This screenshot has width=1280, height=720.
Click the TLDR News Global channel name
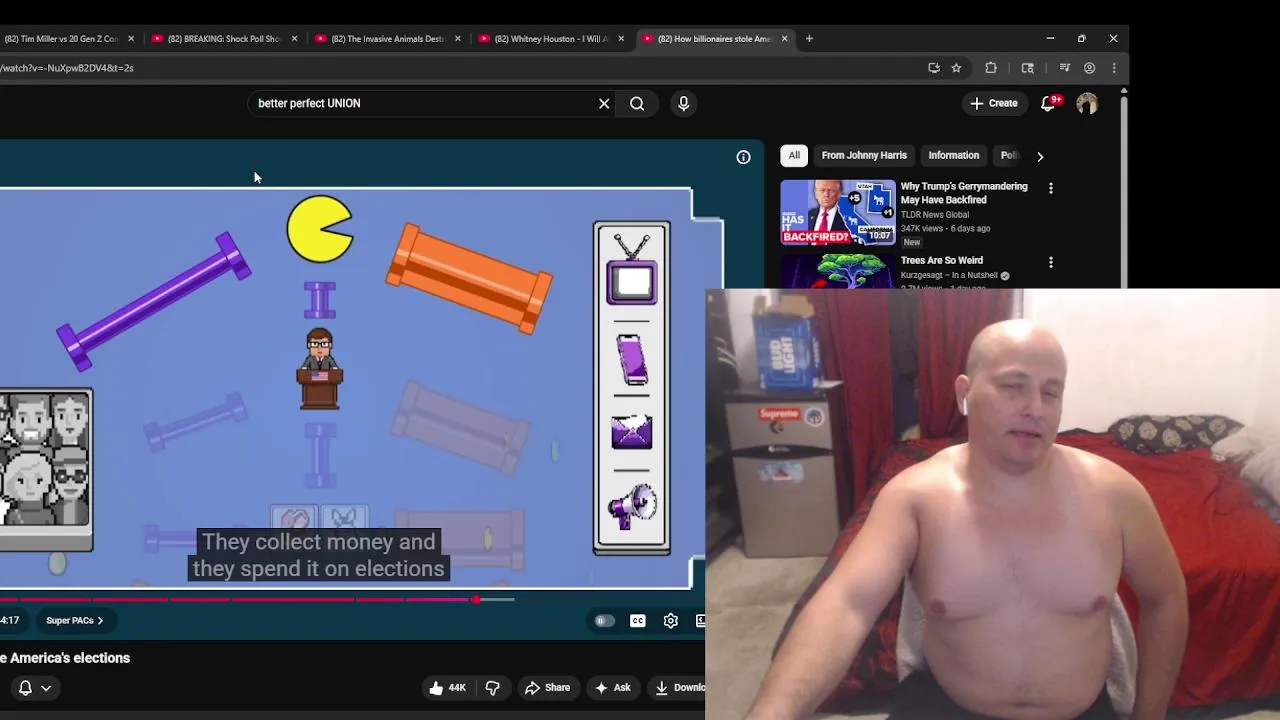point(935,215)
